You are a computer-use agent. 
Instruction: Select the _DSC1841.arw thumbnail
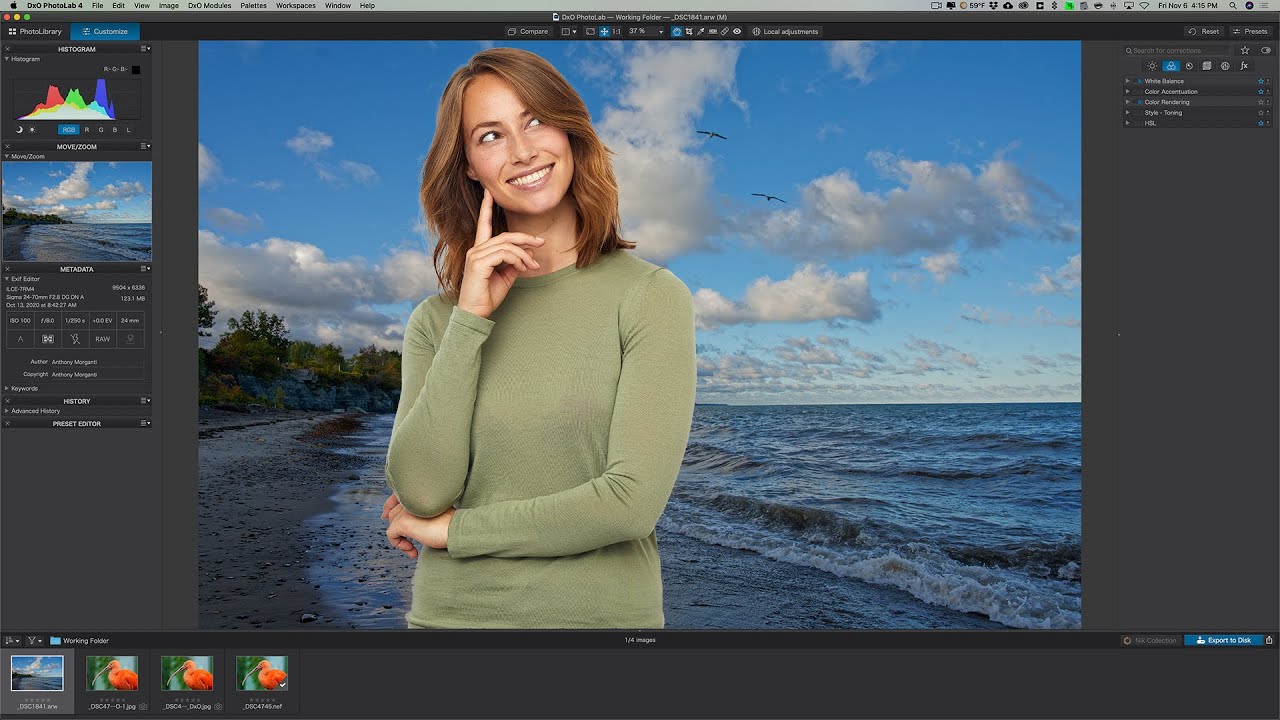(x=37, y=673)
